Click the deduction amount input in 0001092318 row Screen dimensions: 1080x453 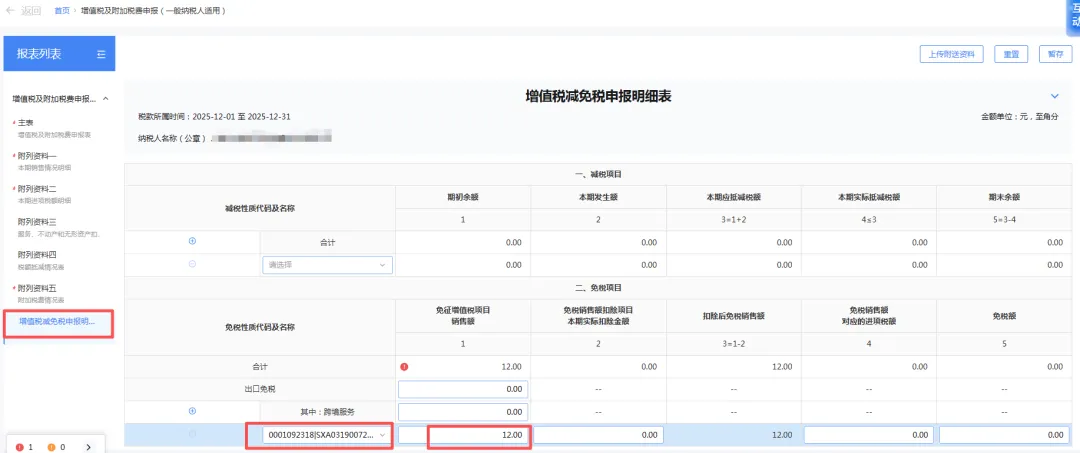599,435
